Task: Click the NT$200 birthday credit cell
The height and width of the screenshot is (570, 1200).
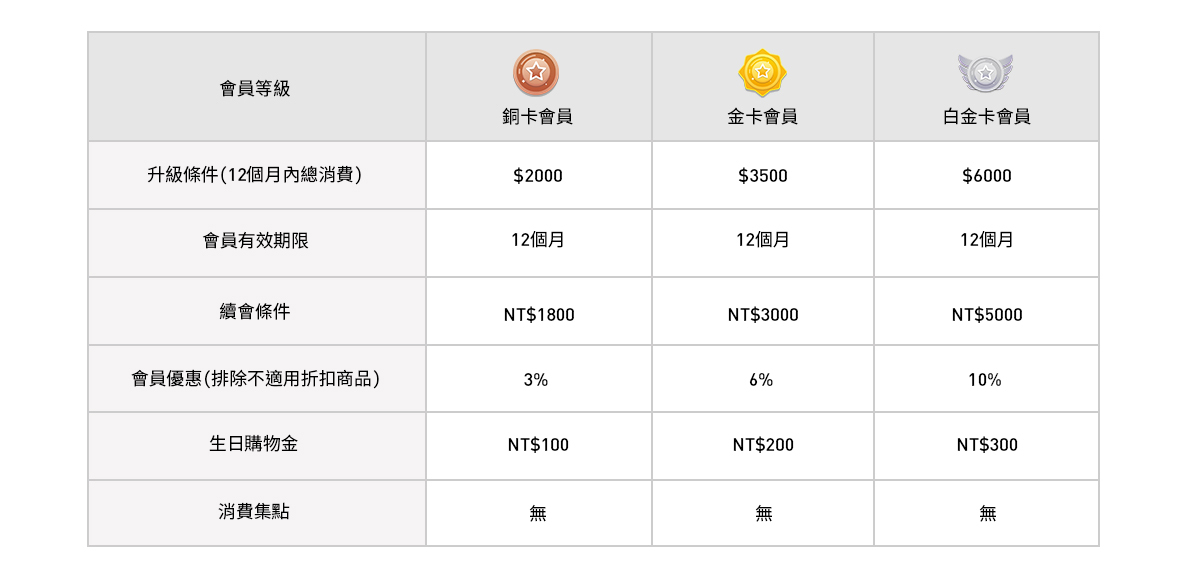Action: [x=763, y=445]
